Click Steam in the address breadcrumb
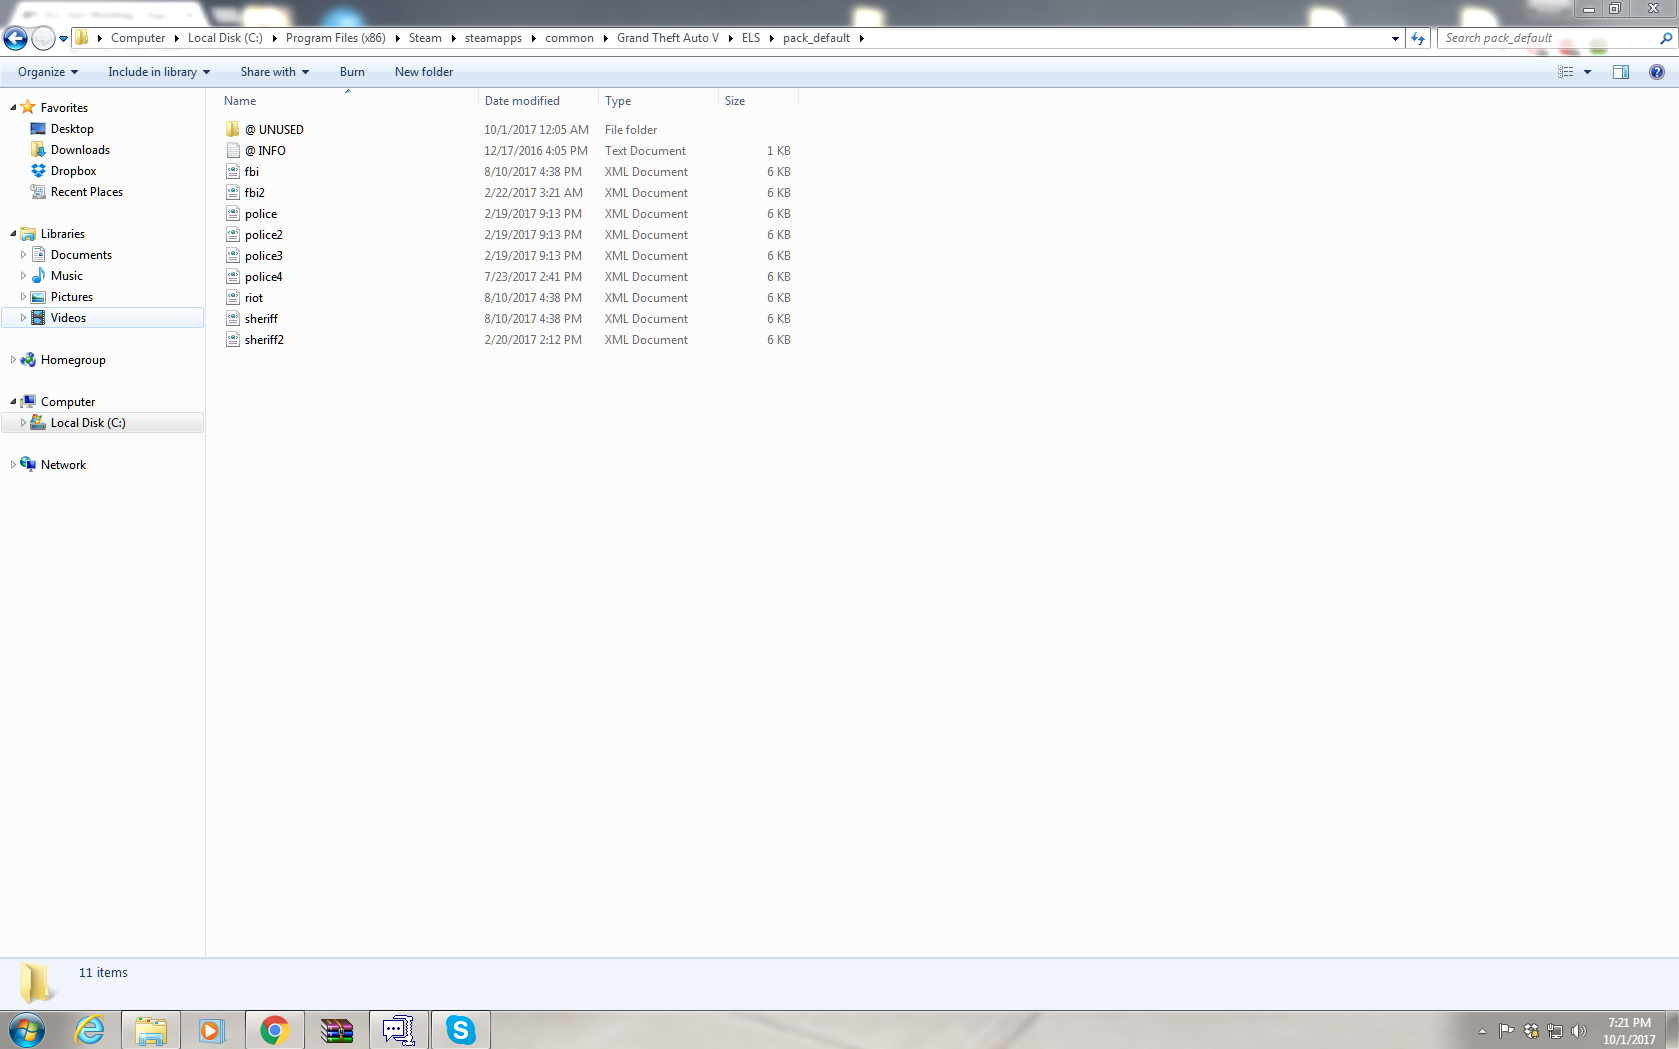This screenshot has height=1049, width=1679. (x=425, y=38)
